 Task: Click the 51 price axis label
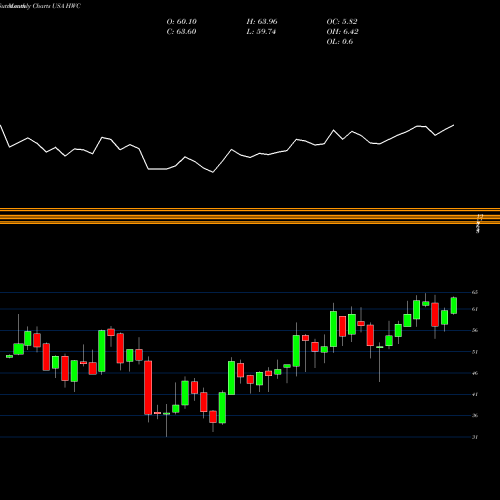click(475, 352)
